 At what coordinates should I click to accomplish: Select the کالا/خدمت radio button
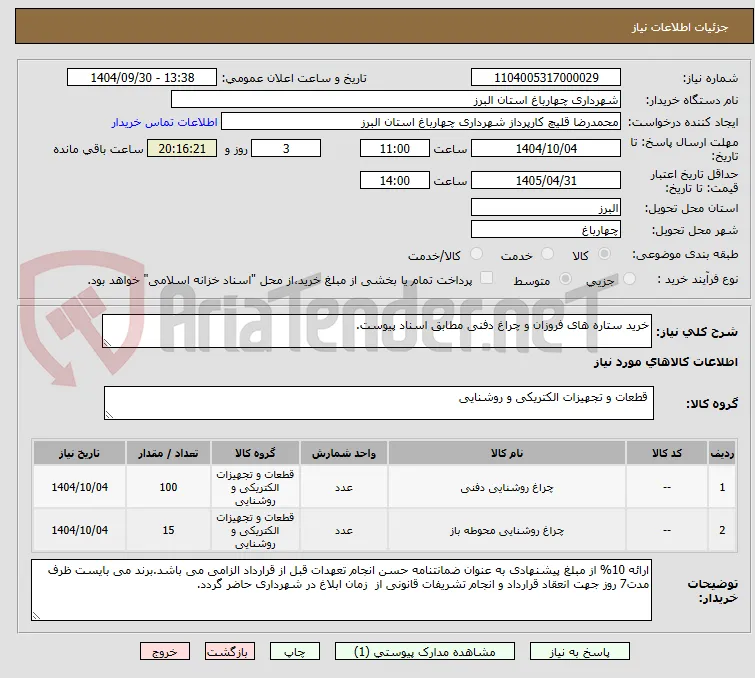[x=476, y=254]
